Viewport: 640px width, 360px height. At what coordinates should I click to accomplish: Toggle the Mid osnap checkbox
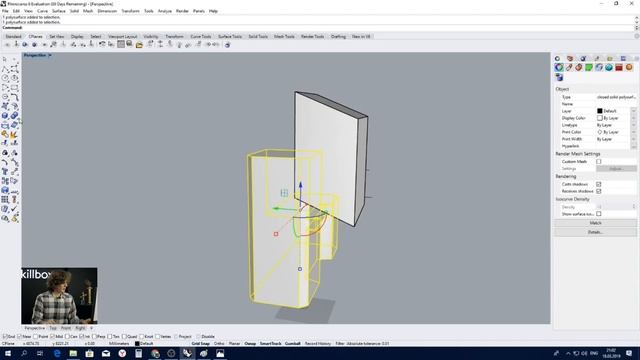tap(52, 337)
